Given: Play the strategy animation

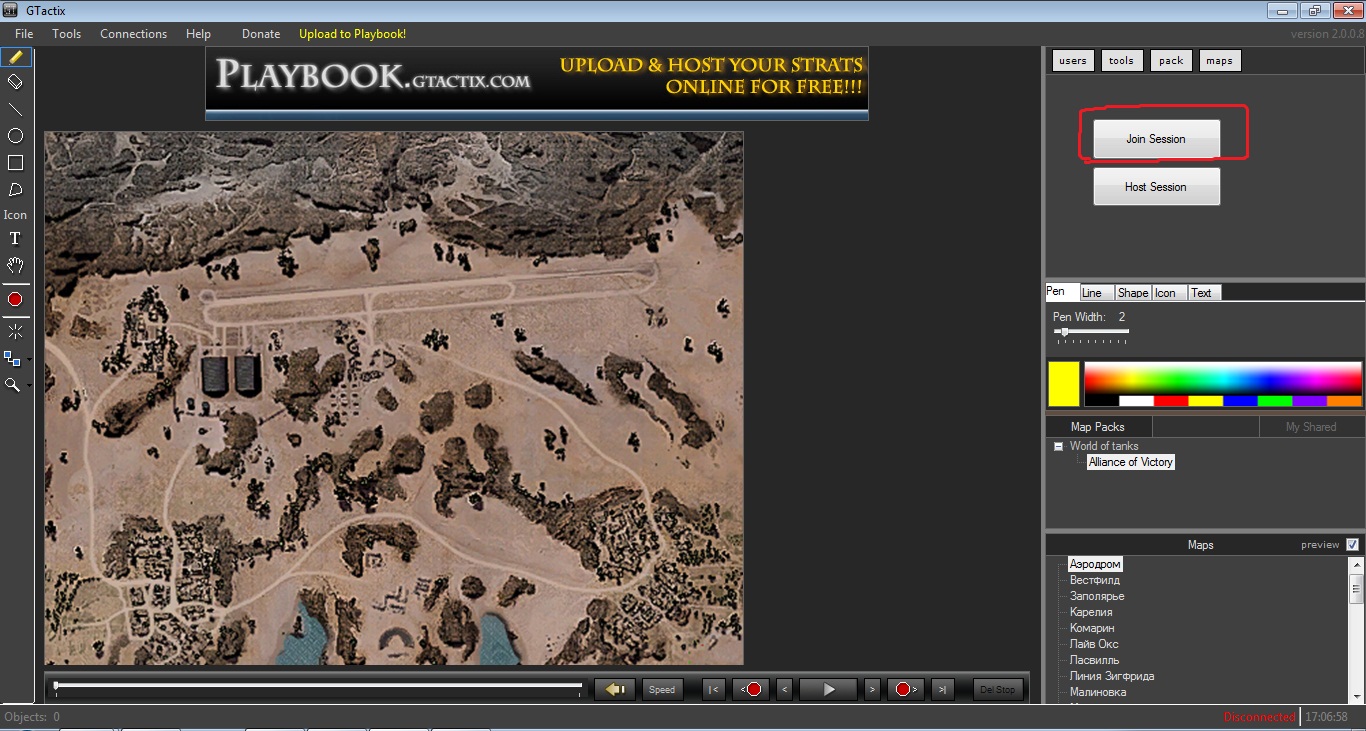Looking at the screenshot, I should click(828, 689).
